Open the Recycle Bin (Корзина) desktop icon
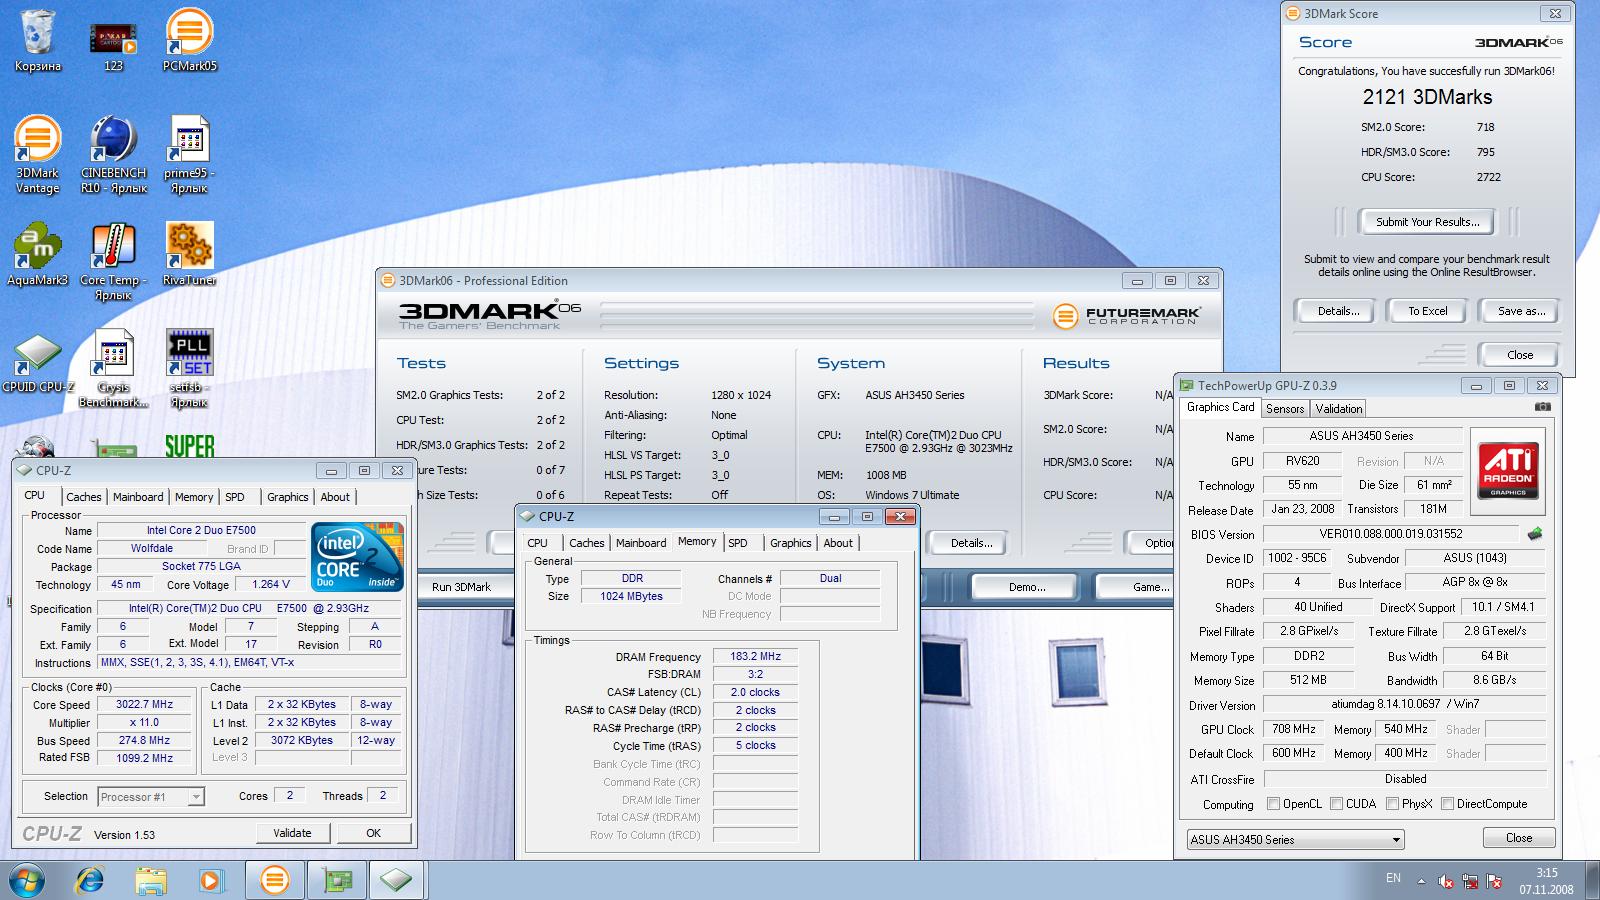This screenshot has width=1600, height=900. point(38,40)
